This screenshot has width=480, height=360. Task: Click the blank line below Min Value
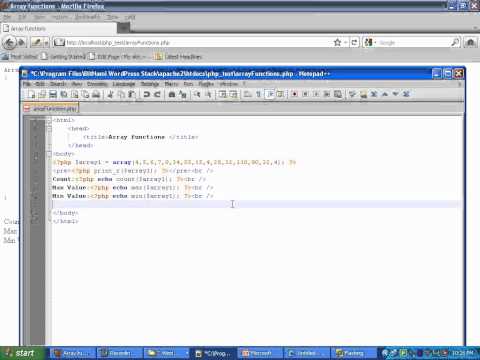[256, 204]
